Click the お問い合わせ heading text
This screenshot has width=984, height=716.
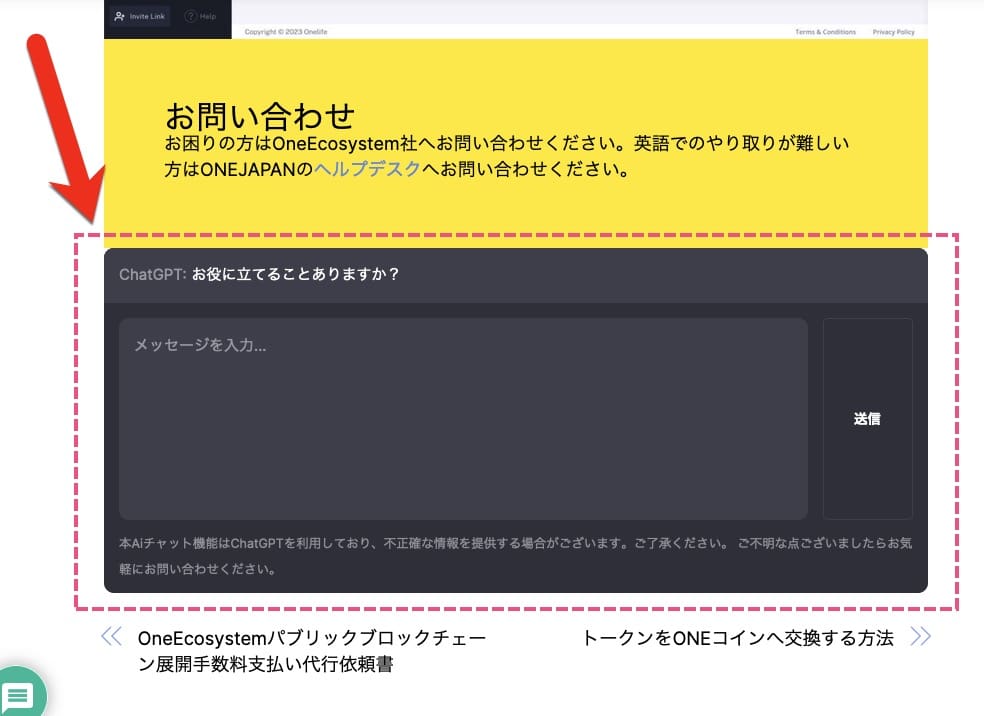point(260,116)
